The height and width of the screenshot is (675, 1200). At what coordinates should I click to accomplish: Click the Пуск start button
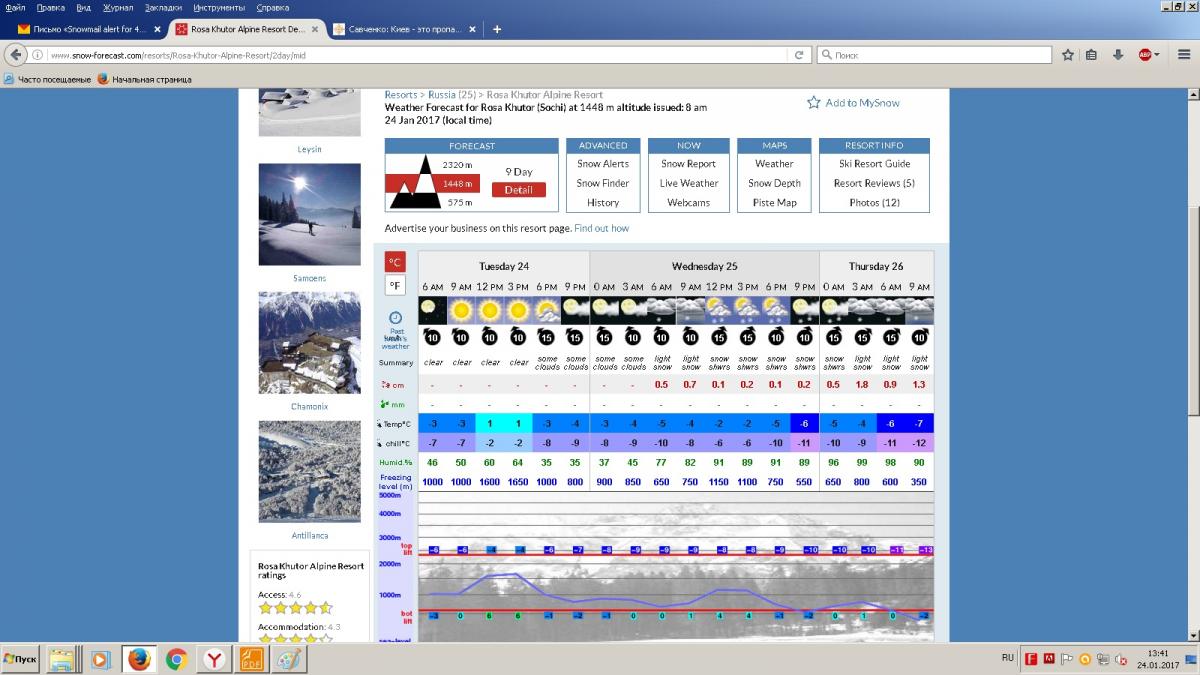pyautogui.click(x=21, y=659)
